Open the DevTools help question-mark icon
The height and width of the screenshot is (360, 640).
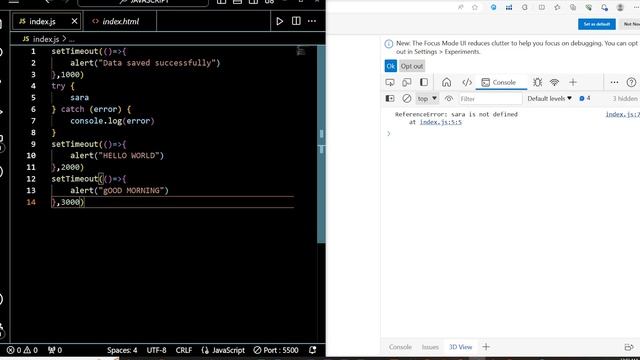(631, 82)
